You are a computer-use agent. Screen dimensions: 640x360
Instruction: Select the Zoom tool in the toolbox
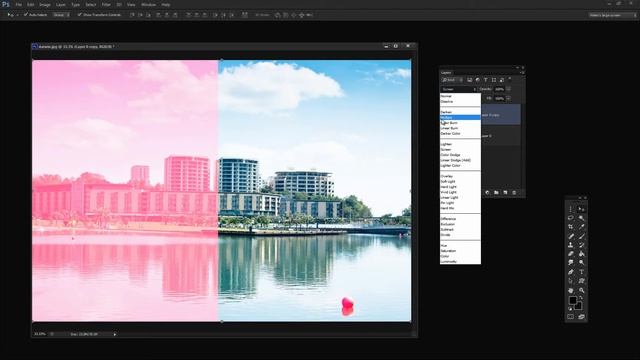coord(582,290)
